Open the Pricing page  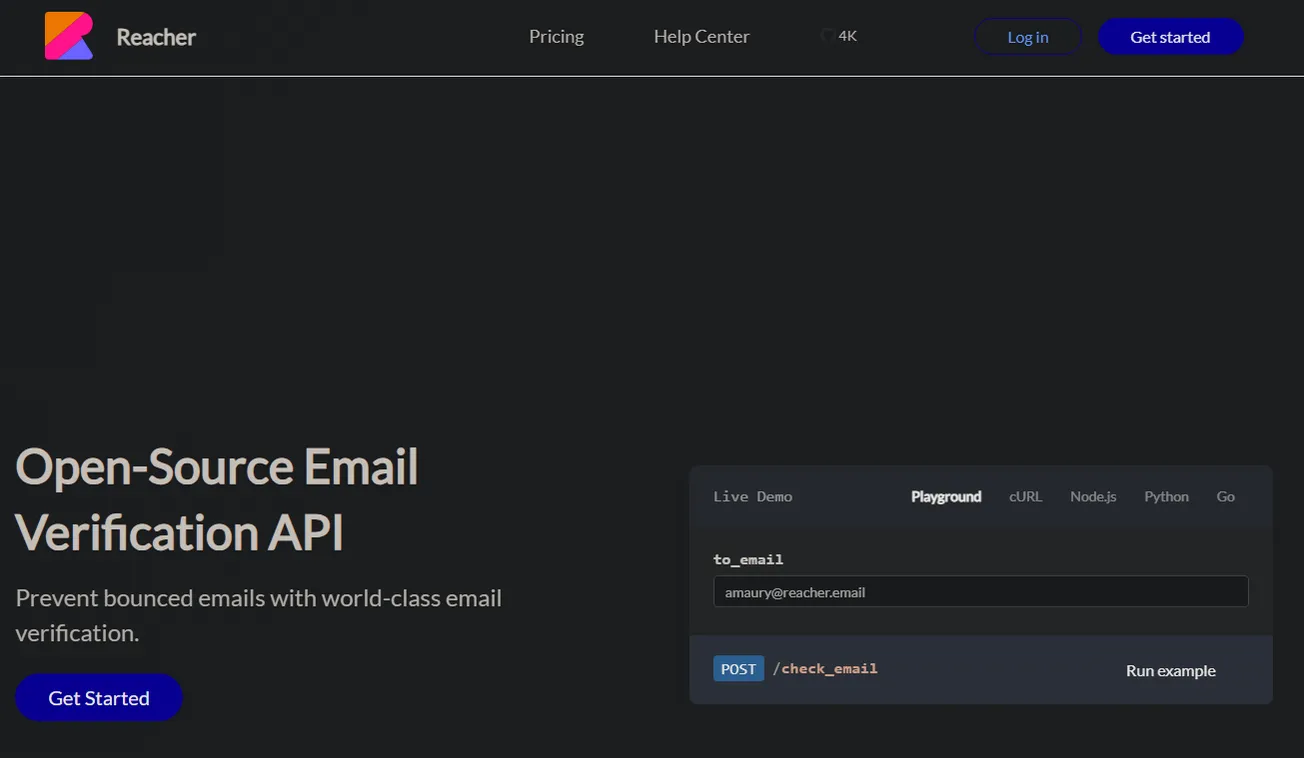(556, 36)
